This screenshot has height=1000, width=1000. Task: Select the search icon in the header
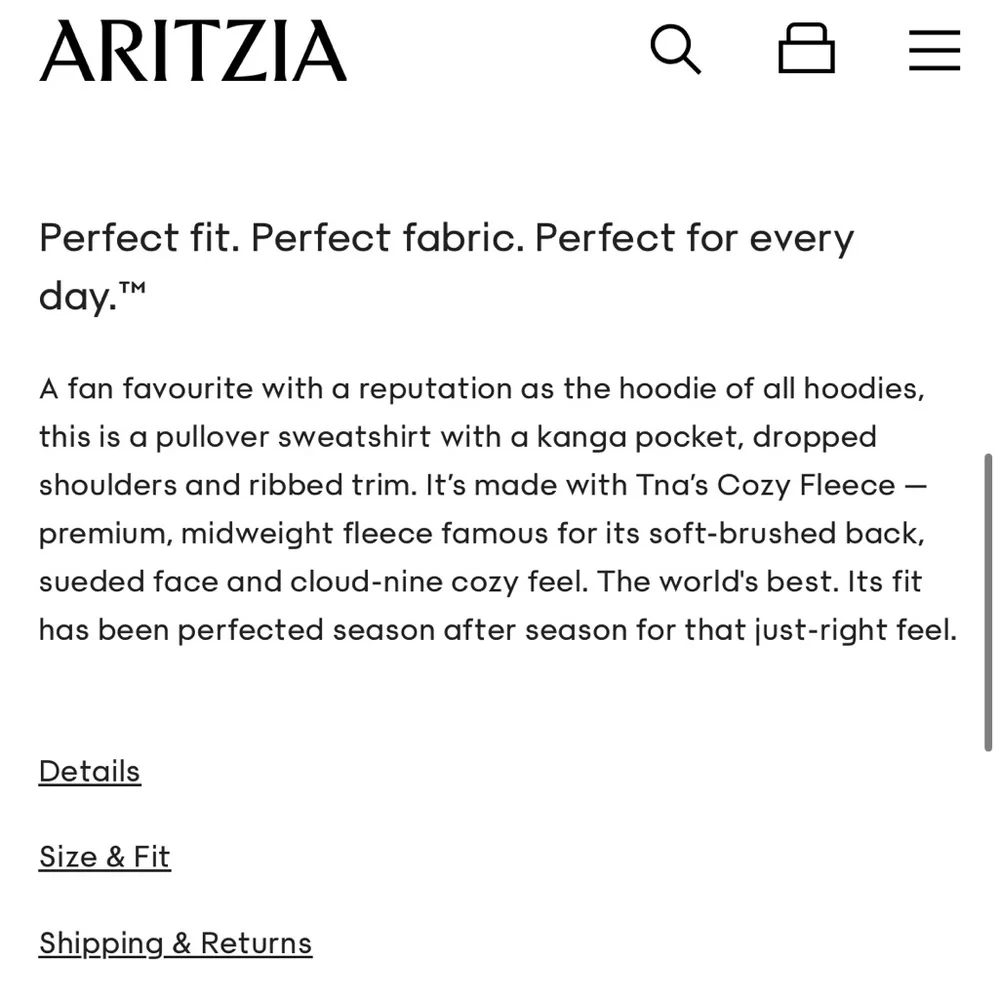[x=676, y=49]
